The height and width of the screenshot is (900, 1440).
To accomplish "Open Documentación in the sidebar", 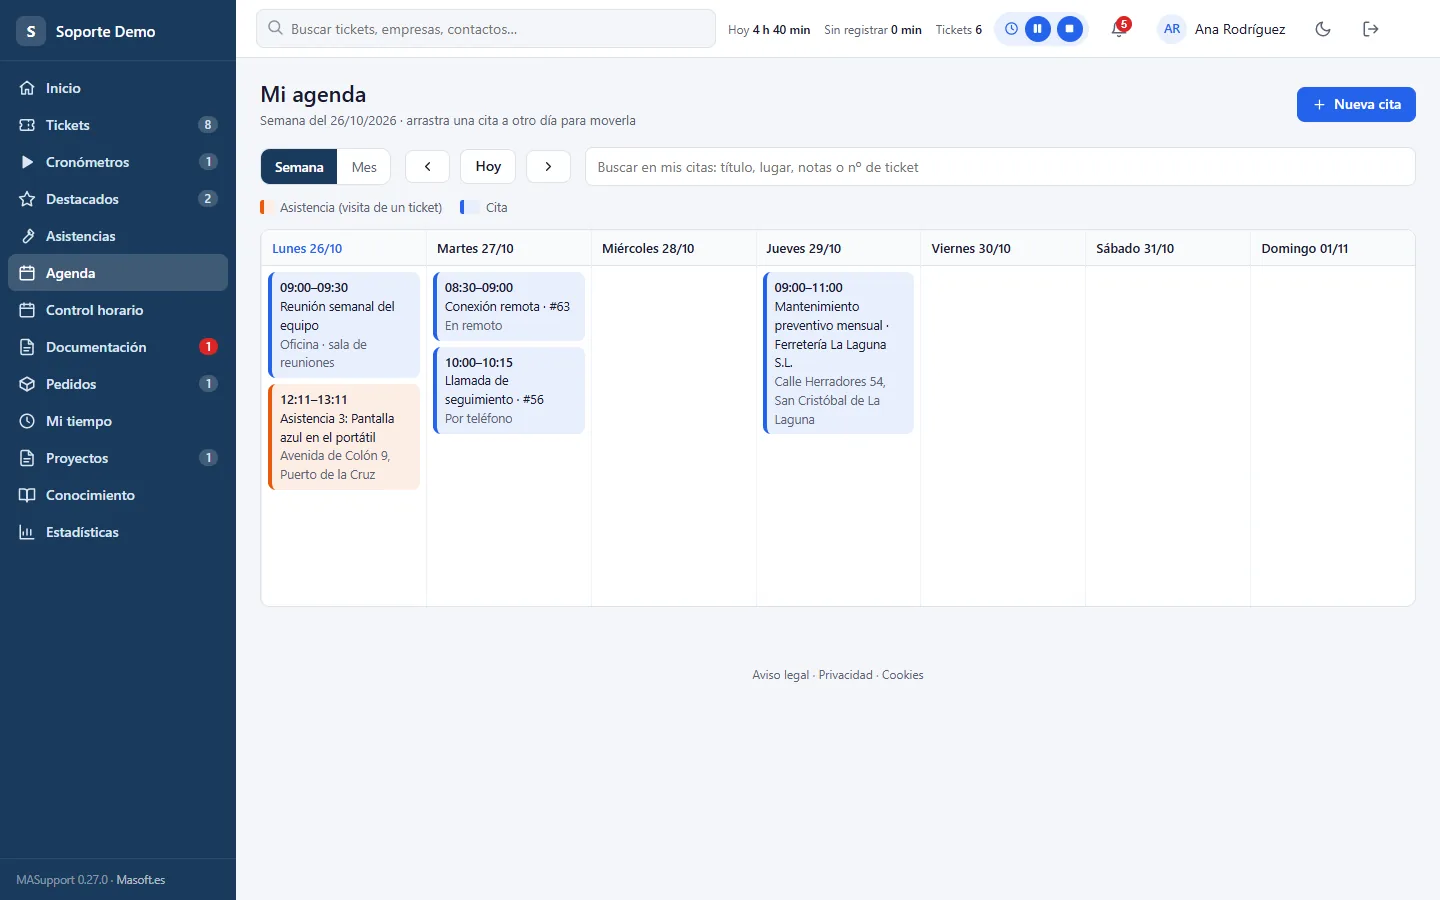I will [118, 347].
